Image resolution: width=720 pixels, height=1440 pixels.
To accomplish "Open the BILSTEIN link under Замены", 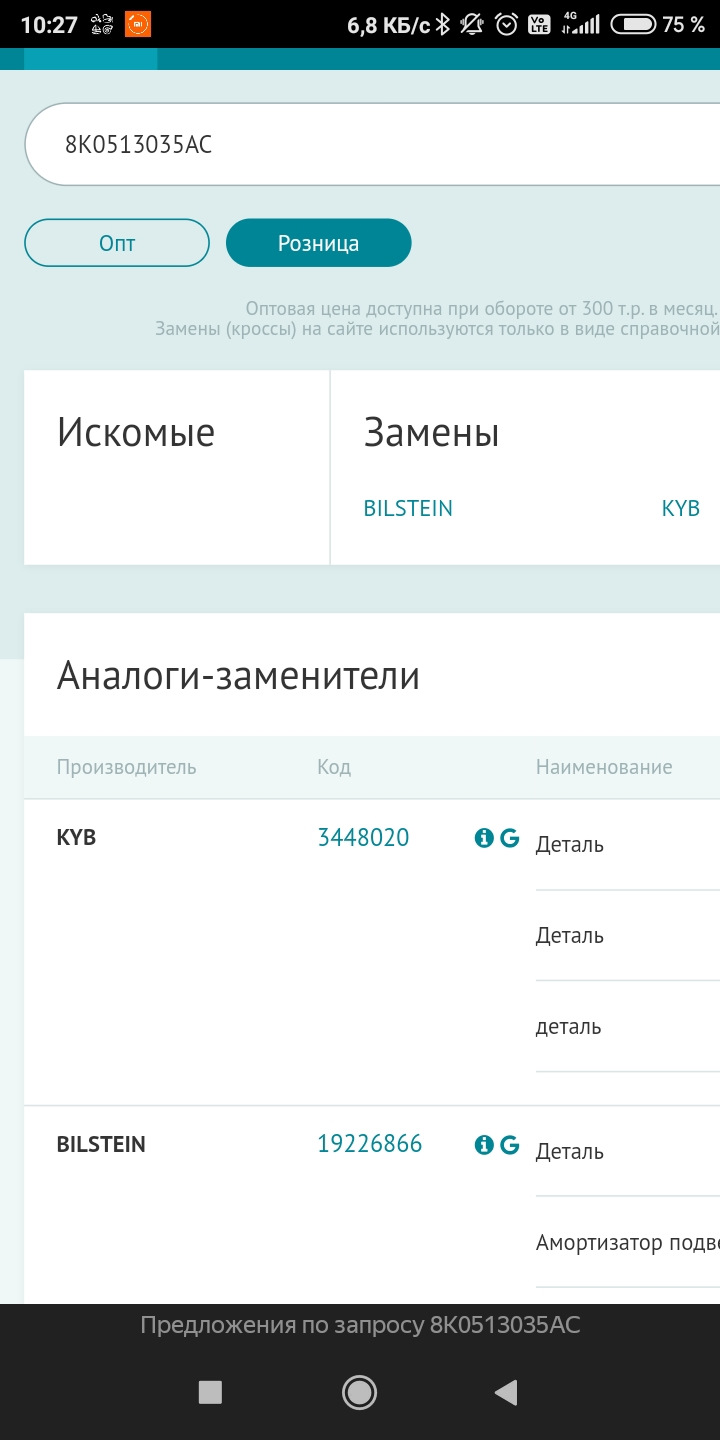I will click(x=408, y=509).
